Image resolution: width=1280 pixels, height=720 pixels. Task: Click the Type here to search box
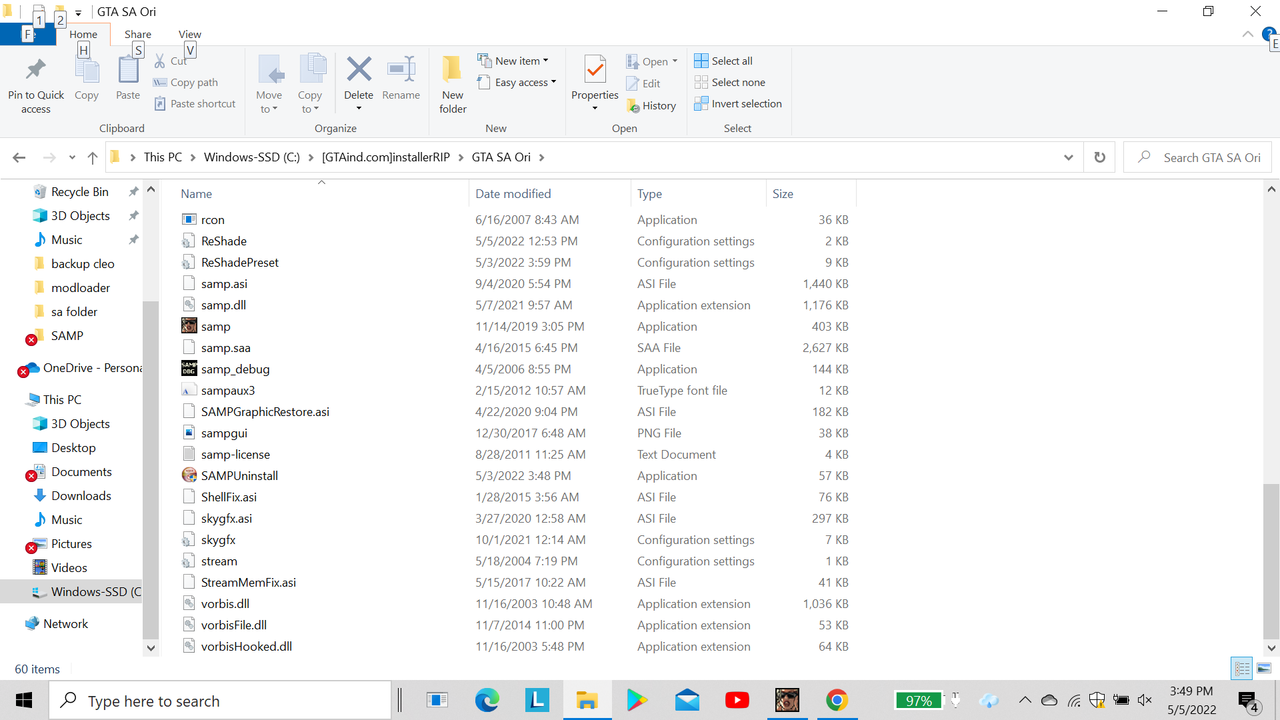pos(220,701)
